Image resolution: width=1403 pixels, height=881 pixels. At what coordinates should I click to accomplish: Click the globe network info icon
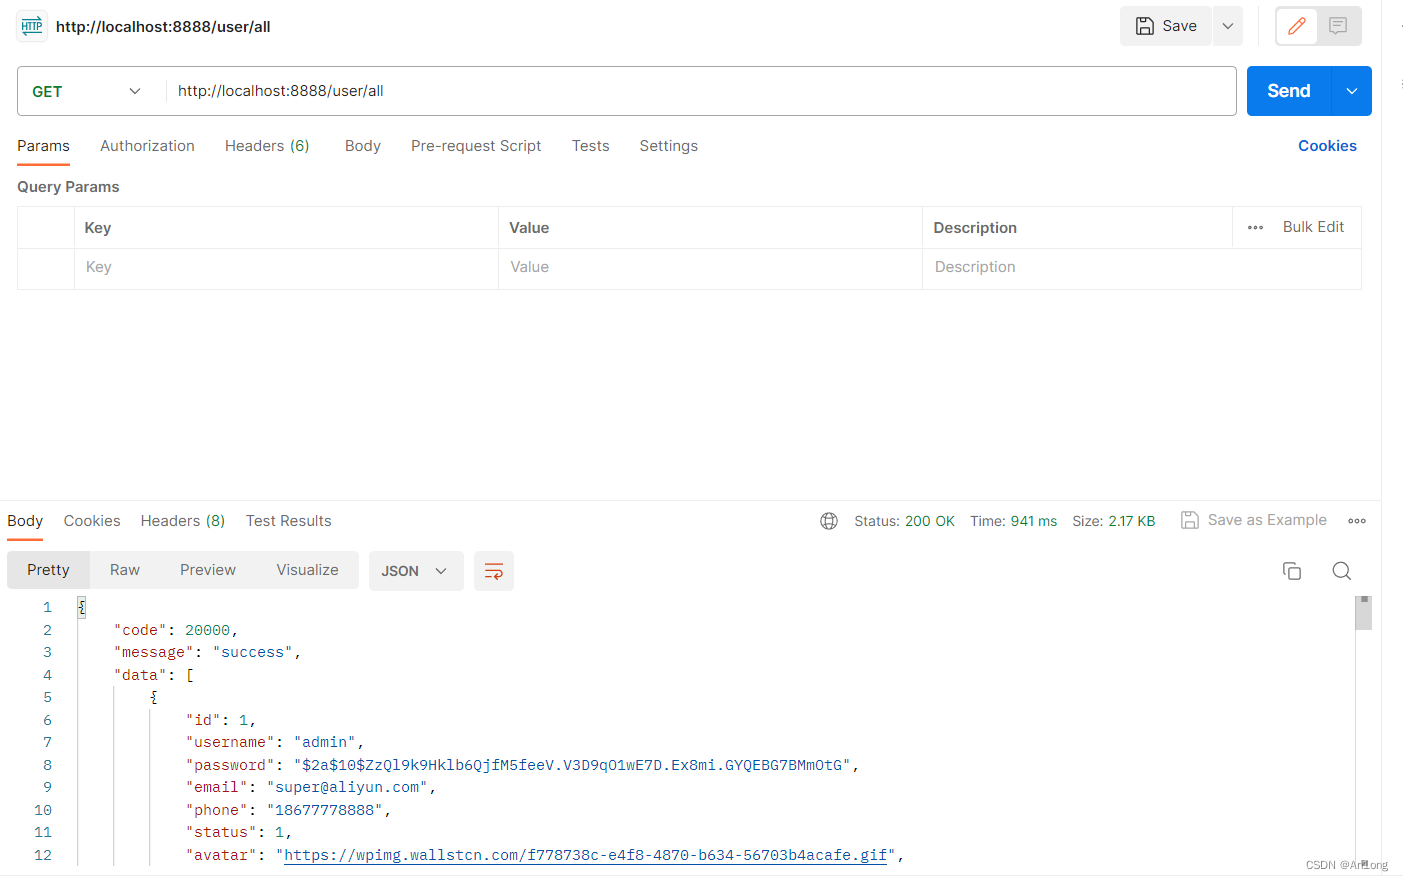(829, 520)
